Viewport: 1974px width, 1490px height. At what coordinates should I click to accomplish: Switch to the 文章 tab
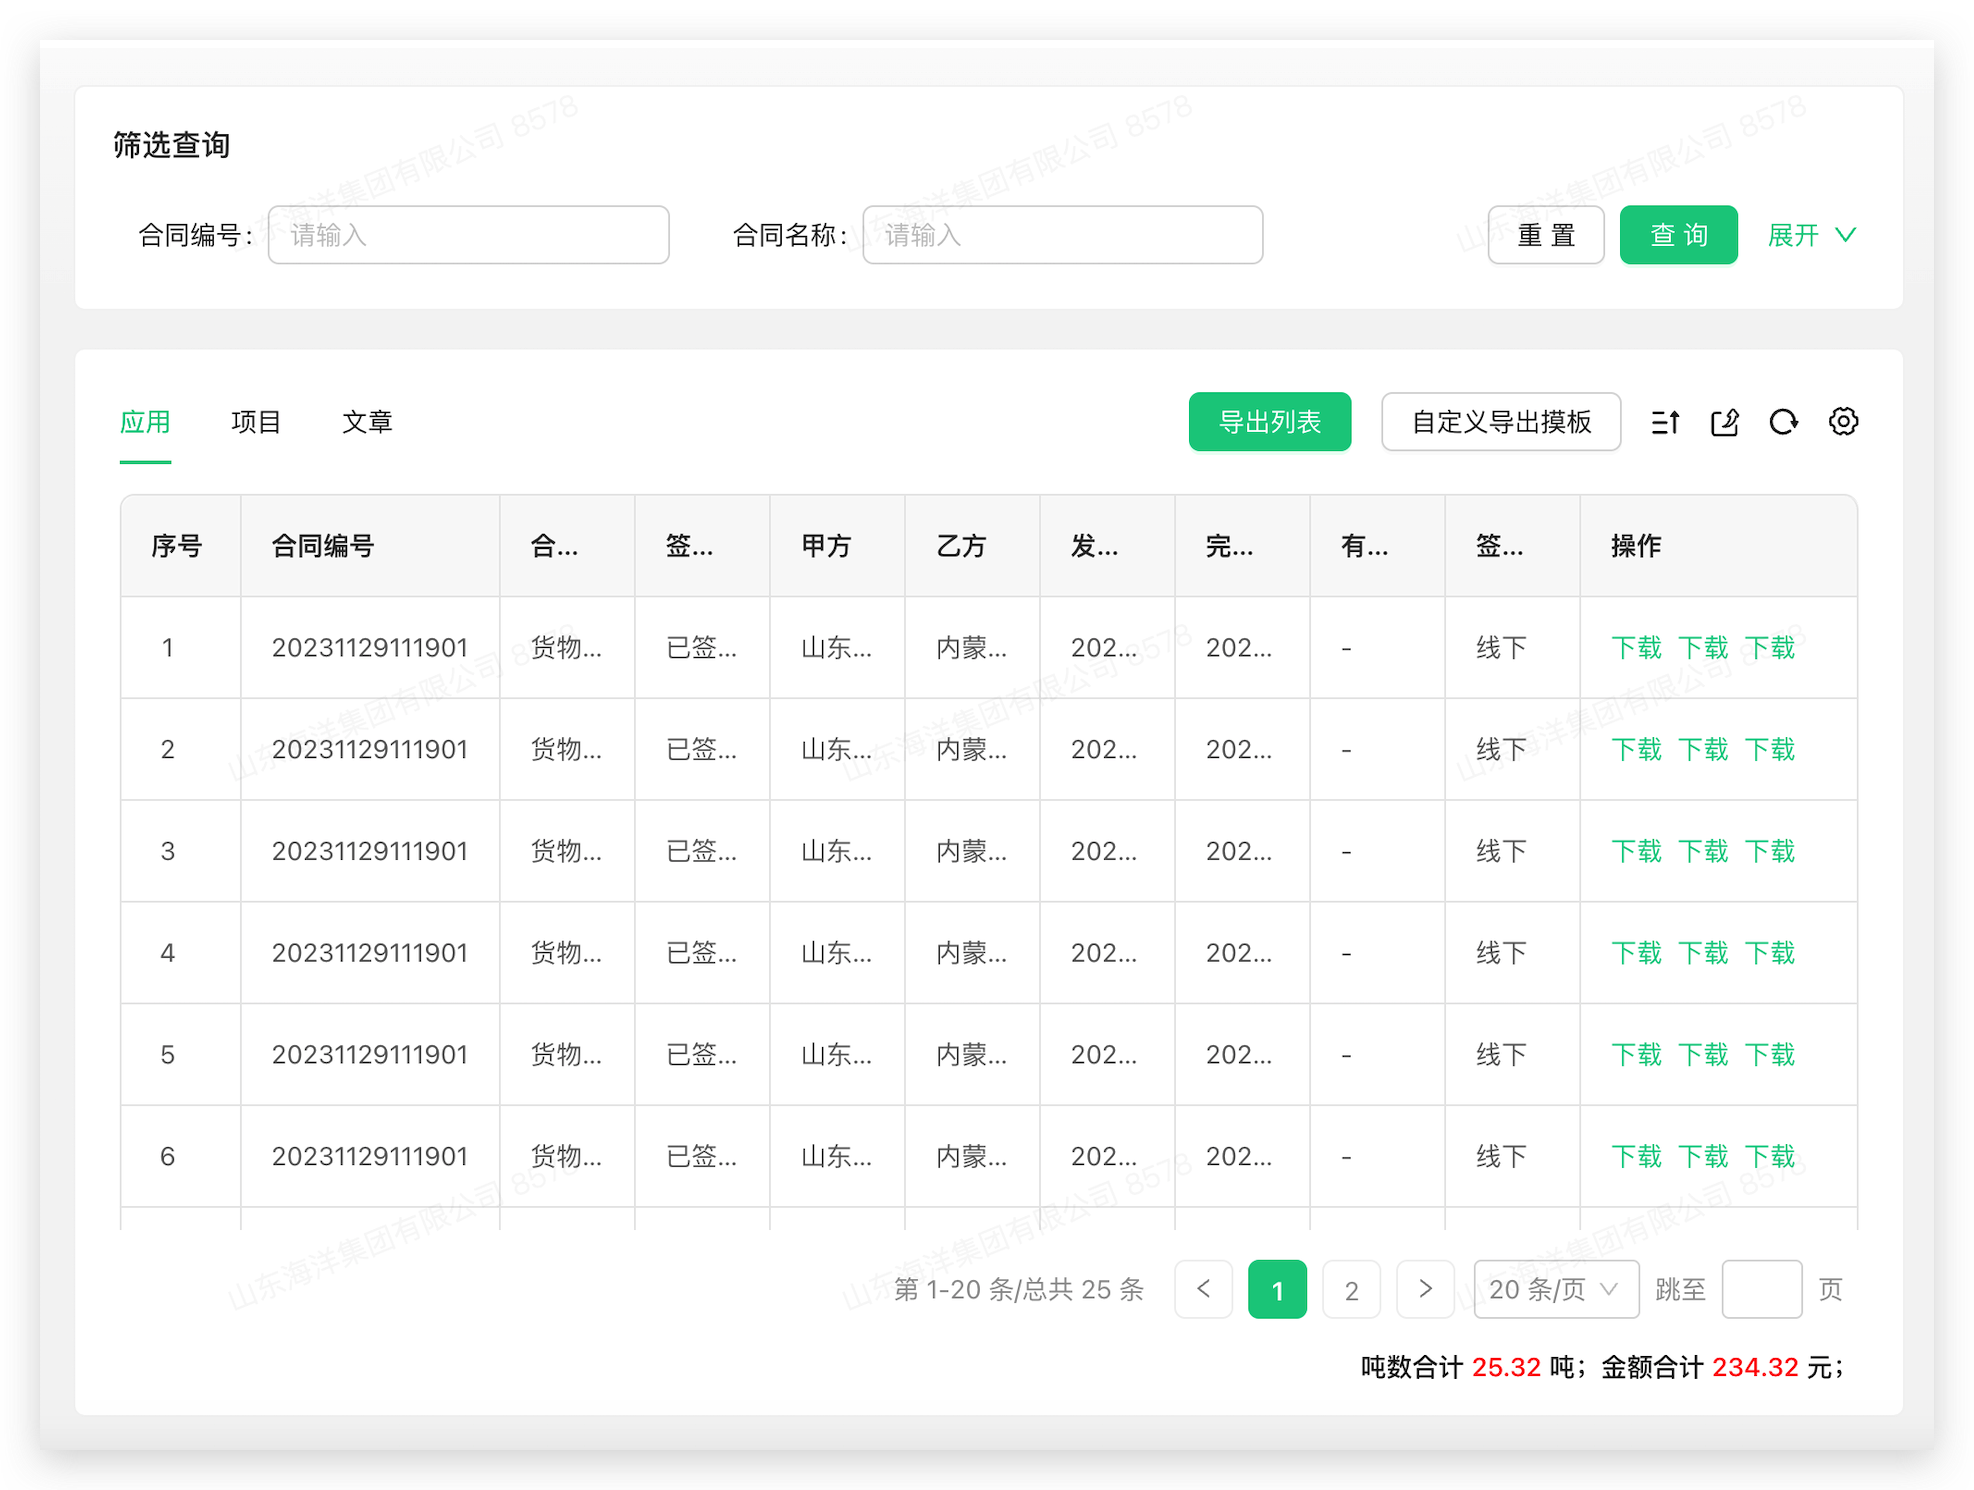click(x=367, y=422)
